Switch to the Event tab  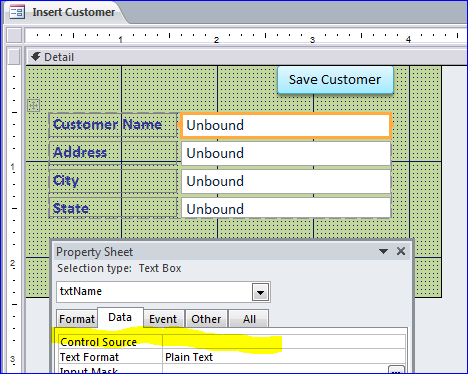tap(163, 319)
